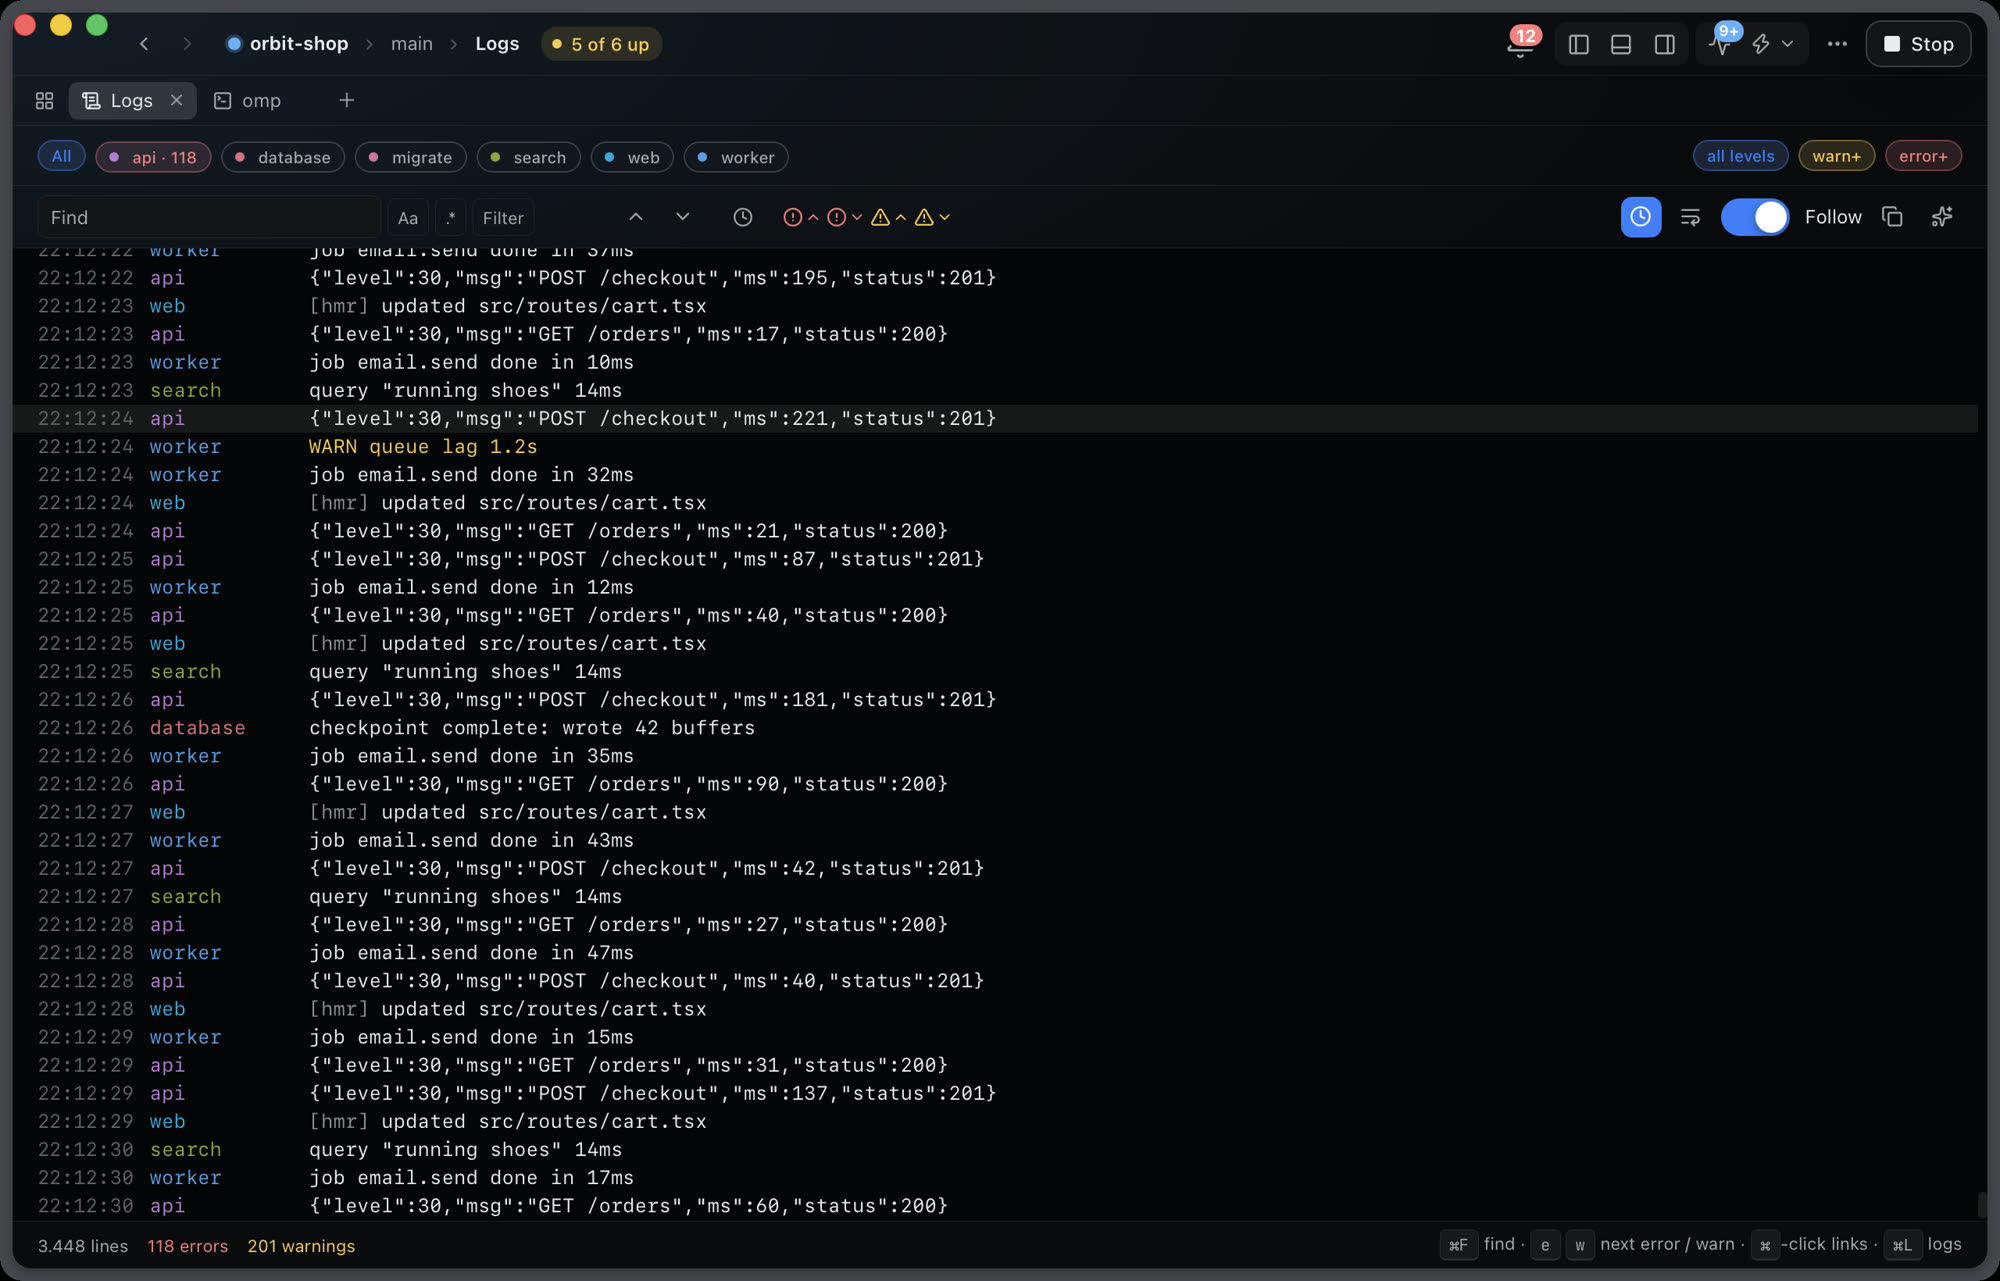2000x1281 pixels.
Task: Jump to previous error
Action: pyautogui.click(x=800, y=217)
